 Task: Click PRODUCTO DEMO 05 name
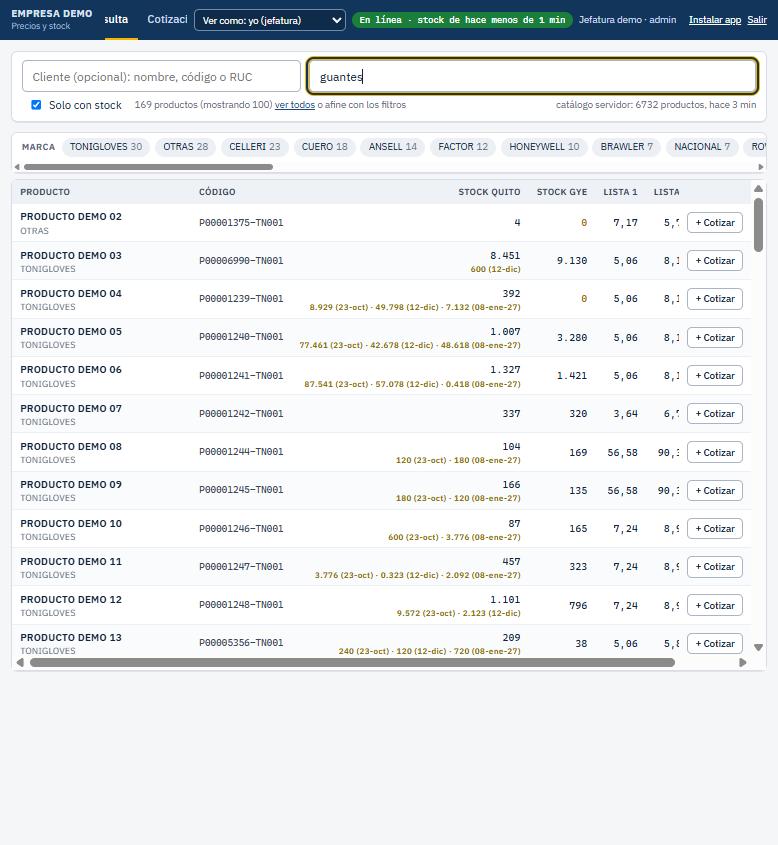pyautogui.click(x=71, y=331)
